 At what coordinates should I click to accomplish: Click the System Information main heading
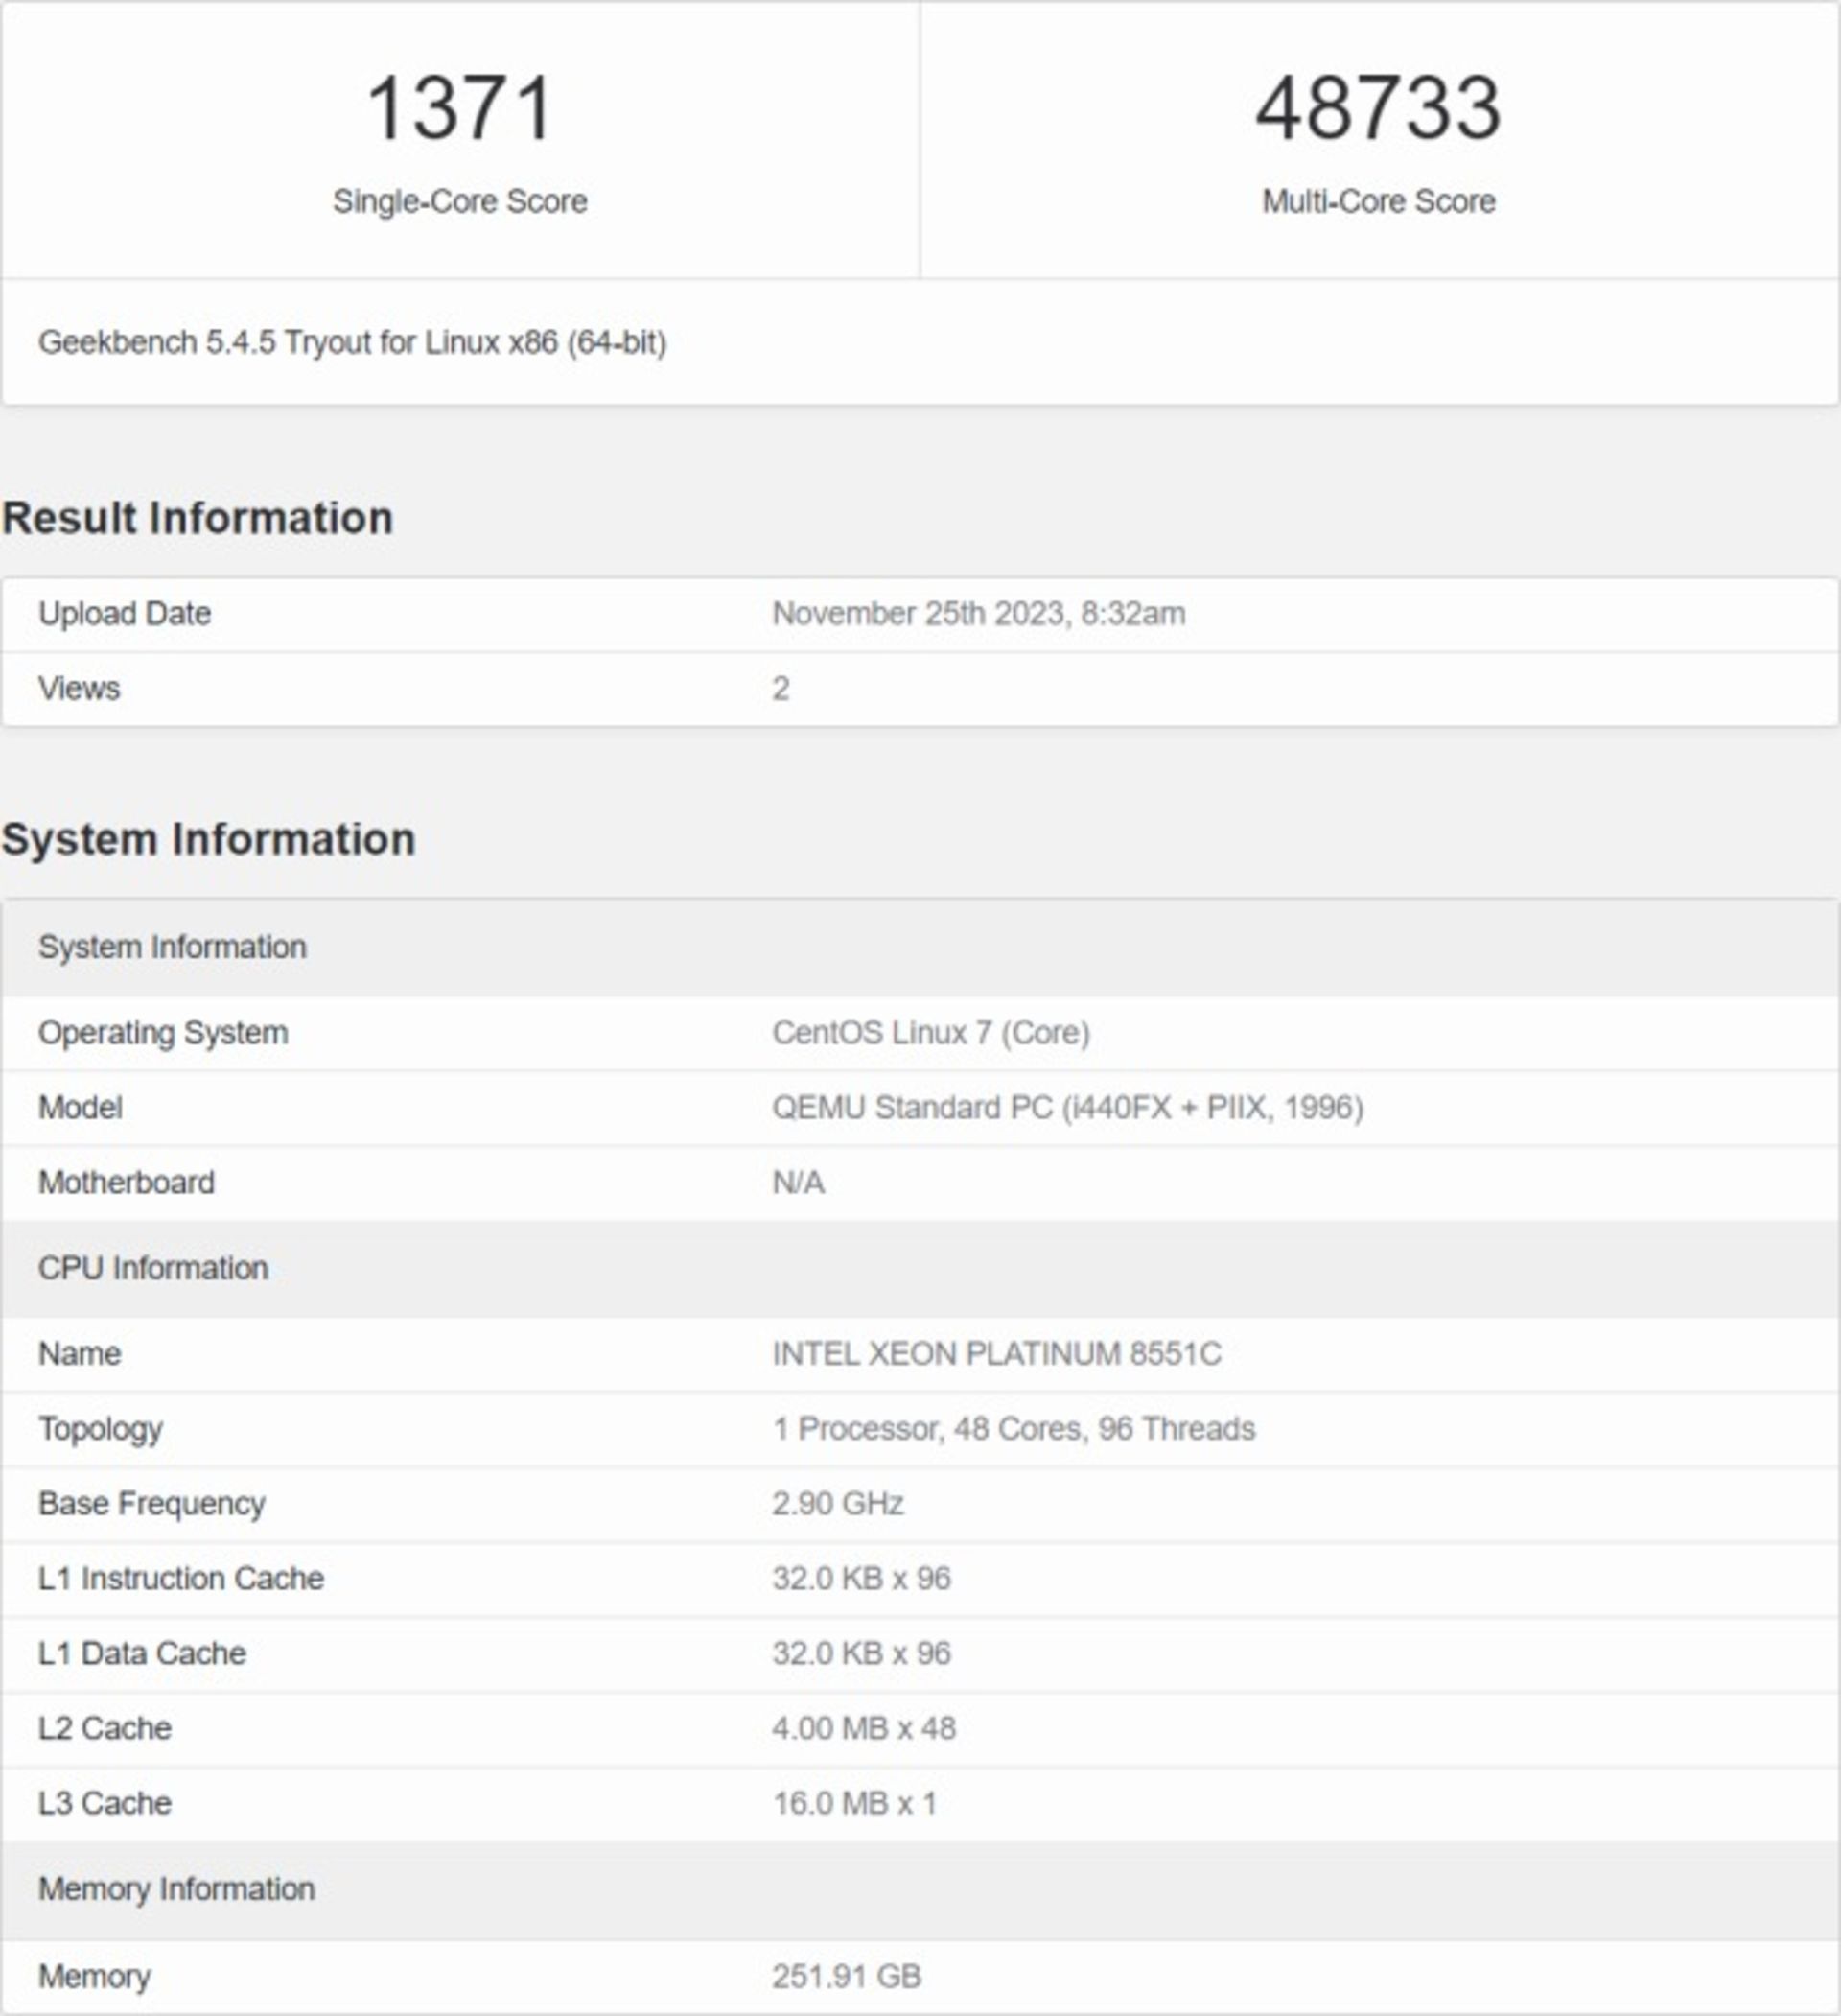[x=208, y=839]
